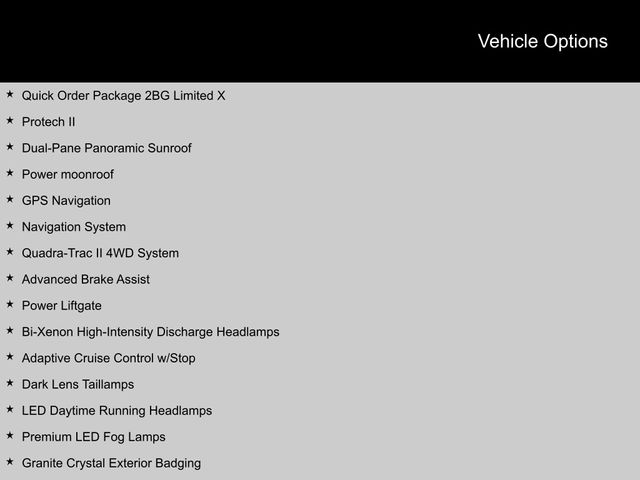Select the star beside Dark Lens Taillamps
Viewport: 640px width, 480px height.
click(x=9, y=383)
